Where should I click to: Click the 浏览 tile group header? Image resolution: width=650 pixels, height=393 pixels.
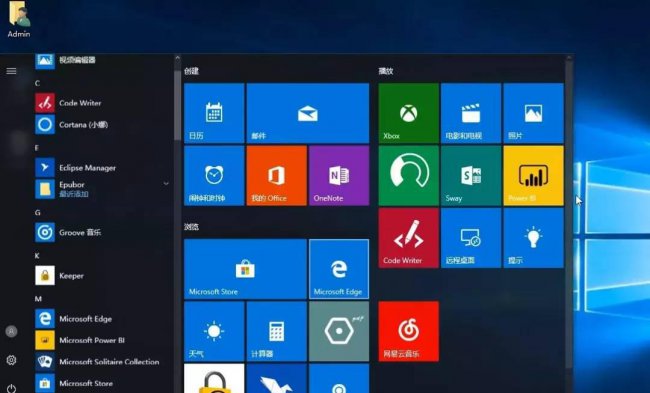pyautogui.click(x=192, y=227)
